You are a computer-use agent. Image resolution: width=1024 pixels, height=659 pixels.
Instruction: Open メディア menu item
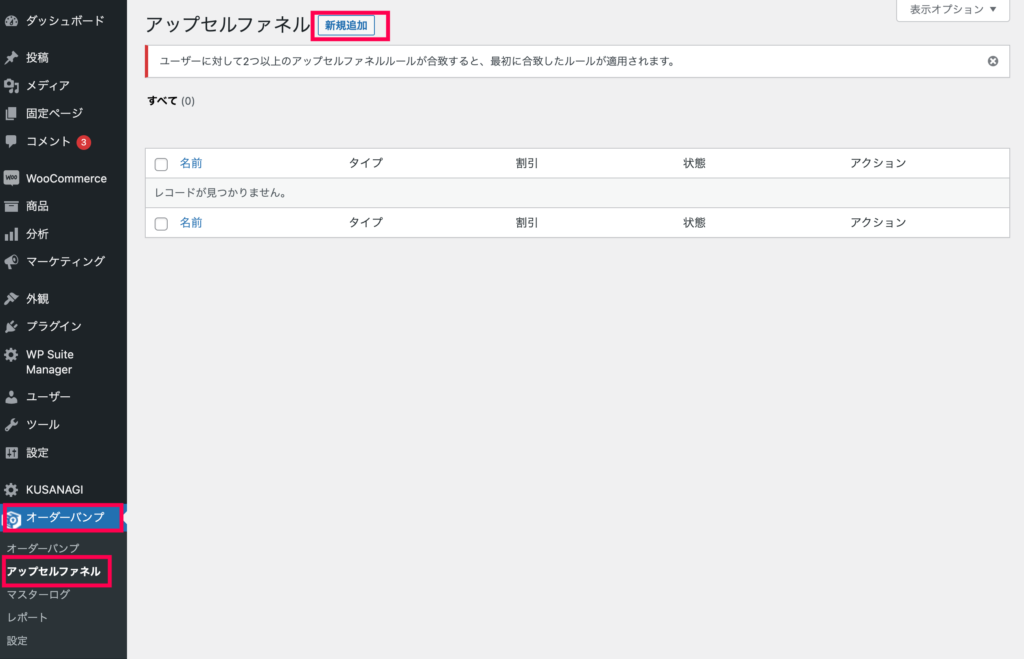tap(48, 86)
